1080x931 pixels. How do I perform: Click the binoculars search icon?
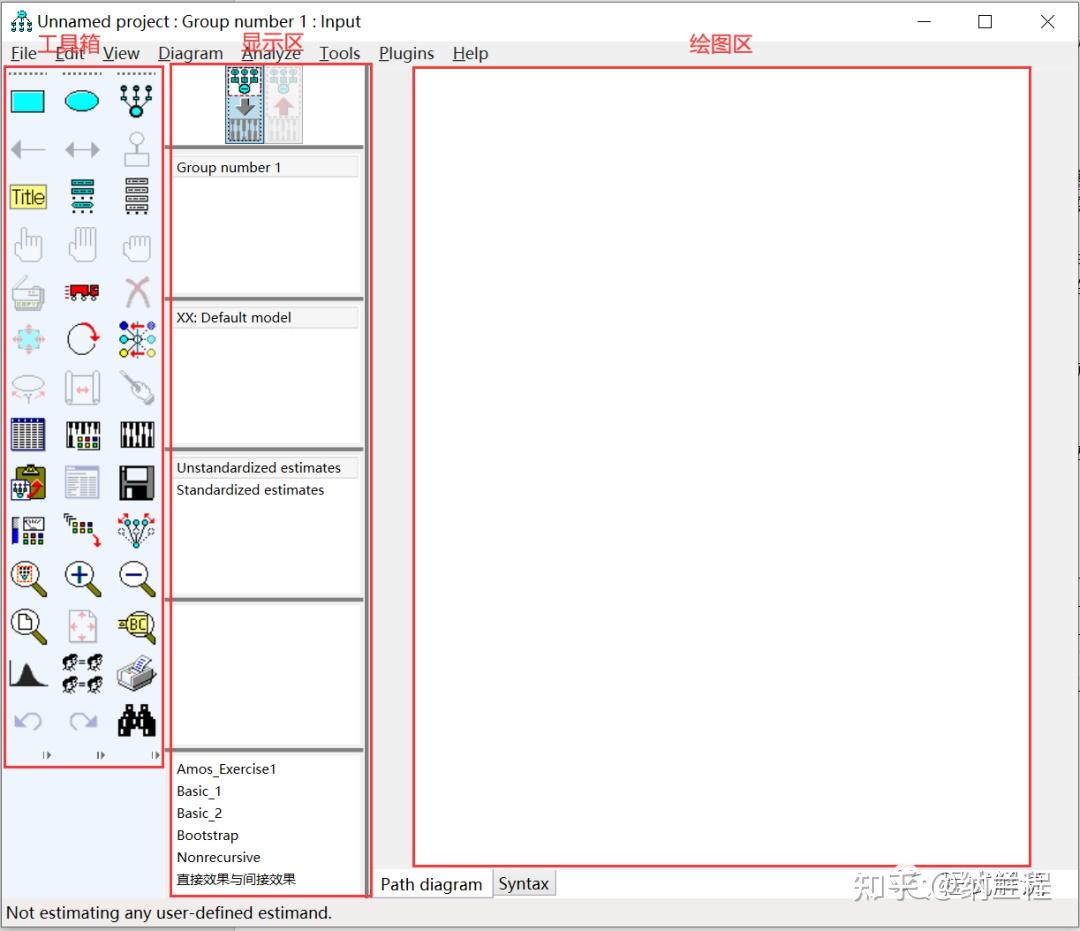(x=136, y=720)
